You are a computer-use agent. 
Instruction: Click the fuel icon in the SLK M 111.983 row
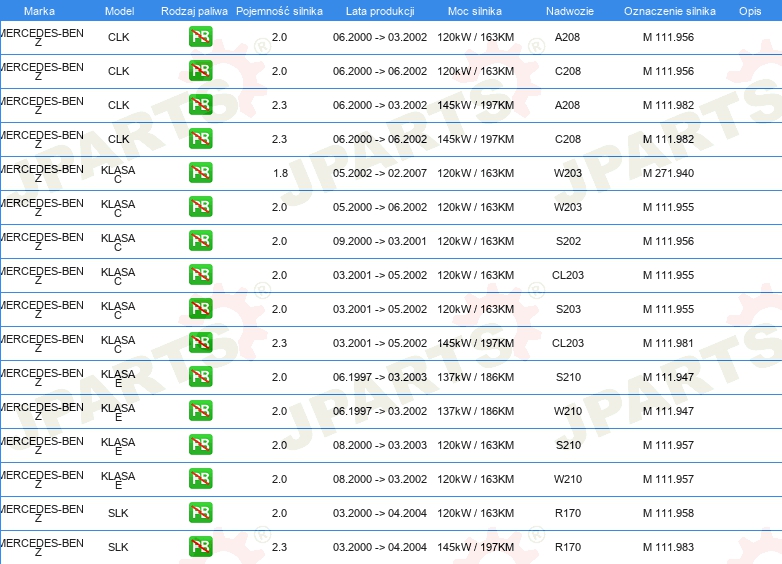pos(200,547)
